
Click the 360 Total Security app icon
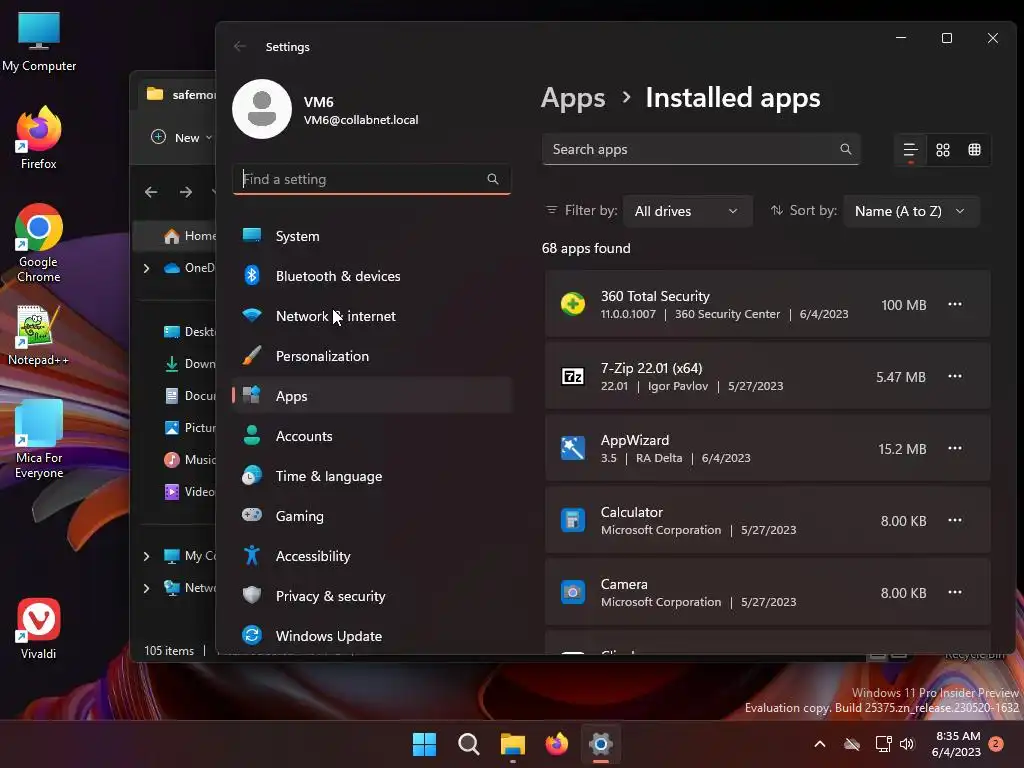(x=573, y=304)
